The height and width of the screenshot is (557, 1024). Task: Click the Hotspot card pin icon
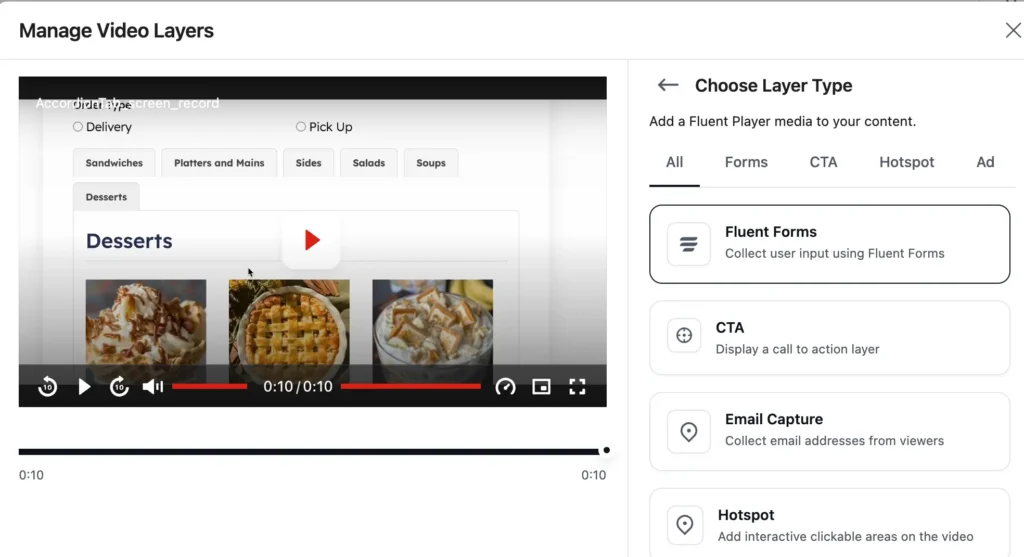point(684,524)
